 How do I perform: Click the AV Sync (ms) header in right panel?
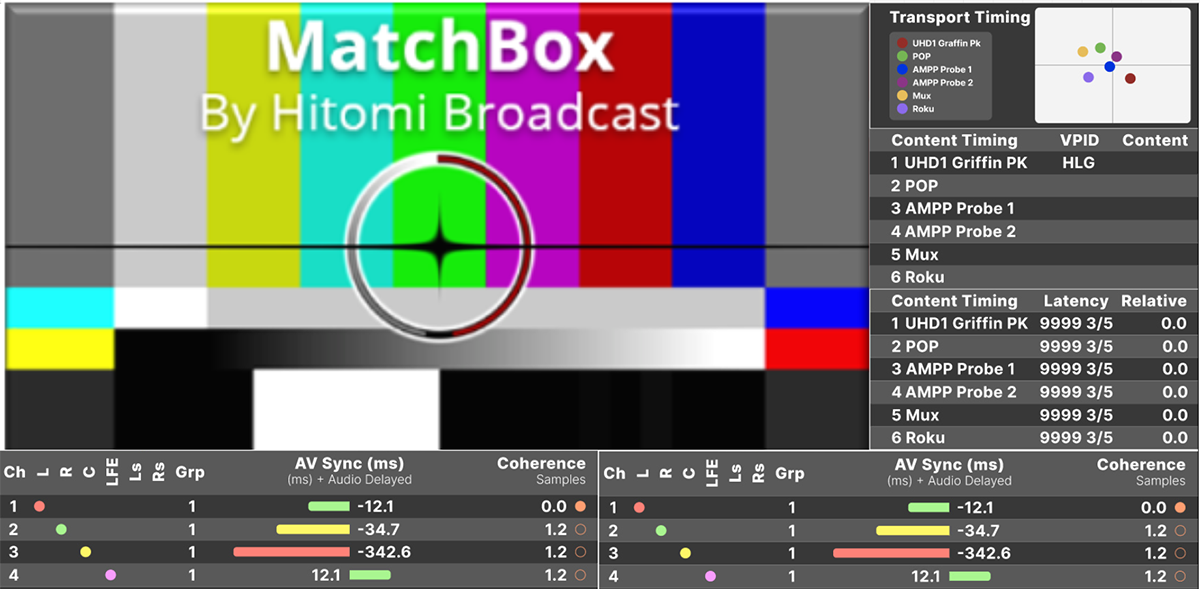949,465
